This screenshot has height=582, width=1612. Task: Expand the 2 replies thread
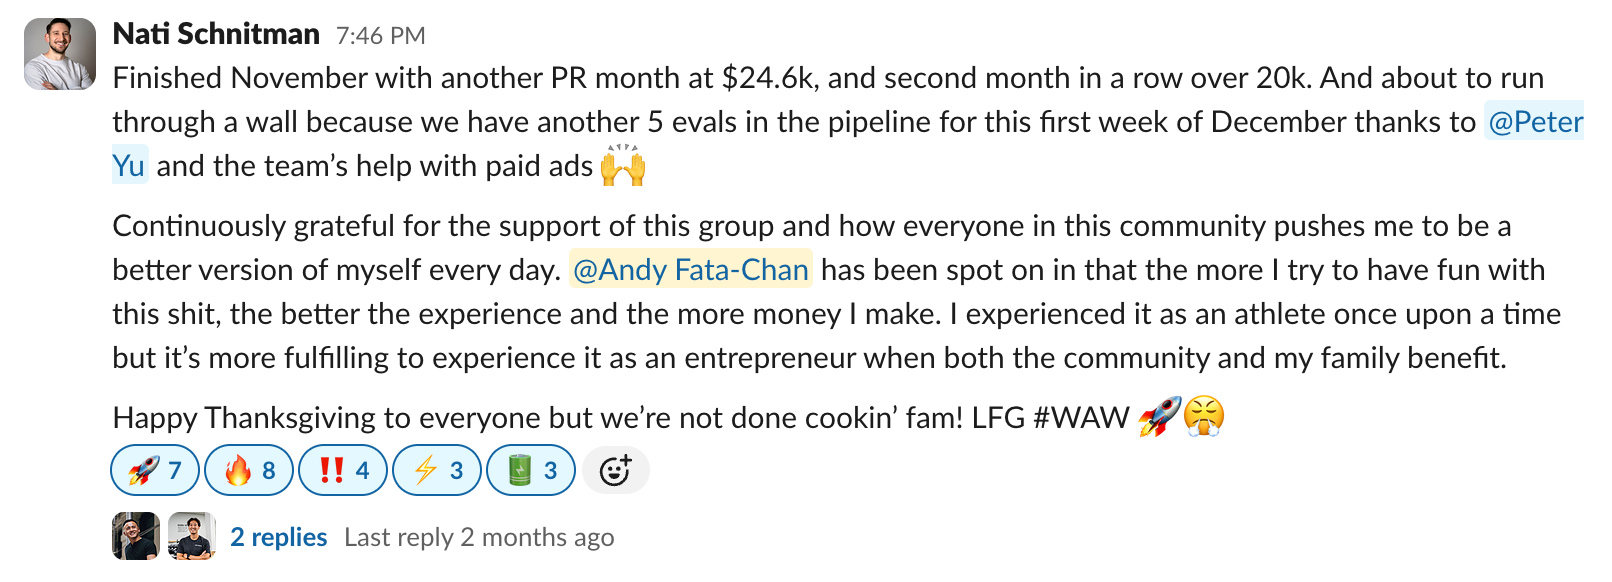[x=278, y=537]
